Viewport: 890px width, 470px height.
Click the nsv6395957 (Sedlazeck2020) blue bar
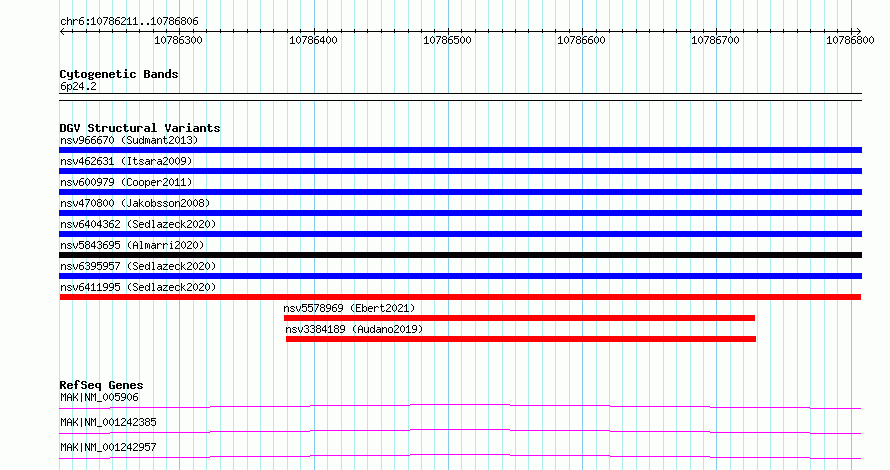[x=460, y=276]
